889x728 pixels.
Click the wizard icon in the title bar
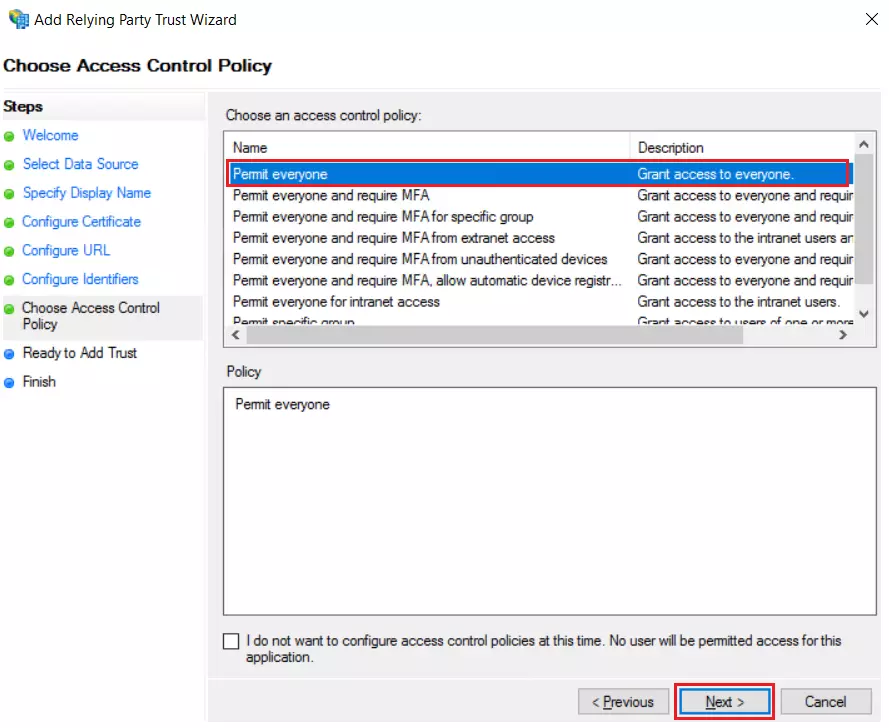point(18,19)
